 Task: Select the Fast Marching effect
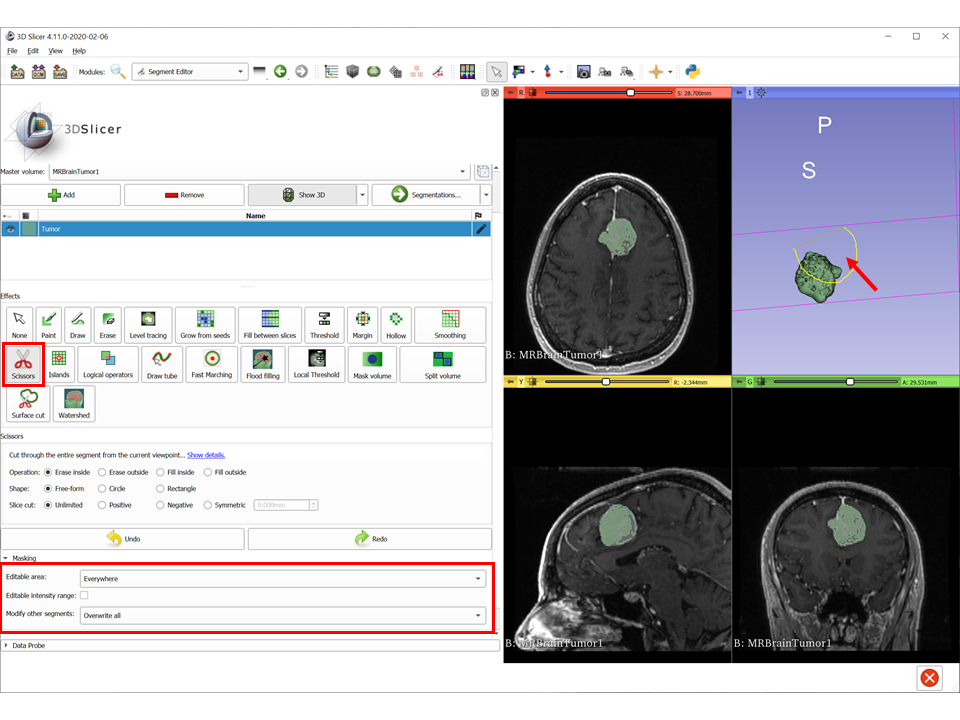click(212, 364)
